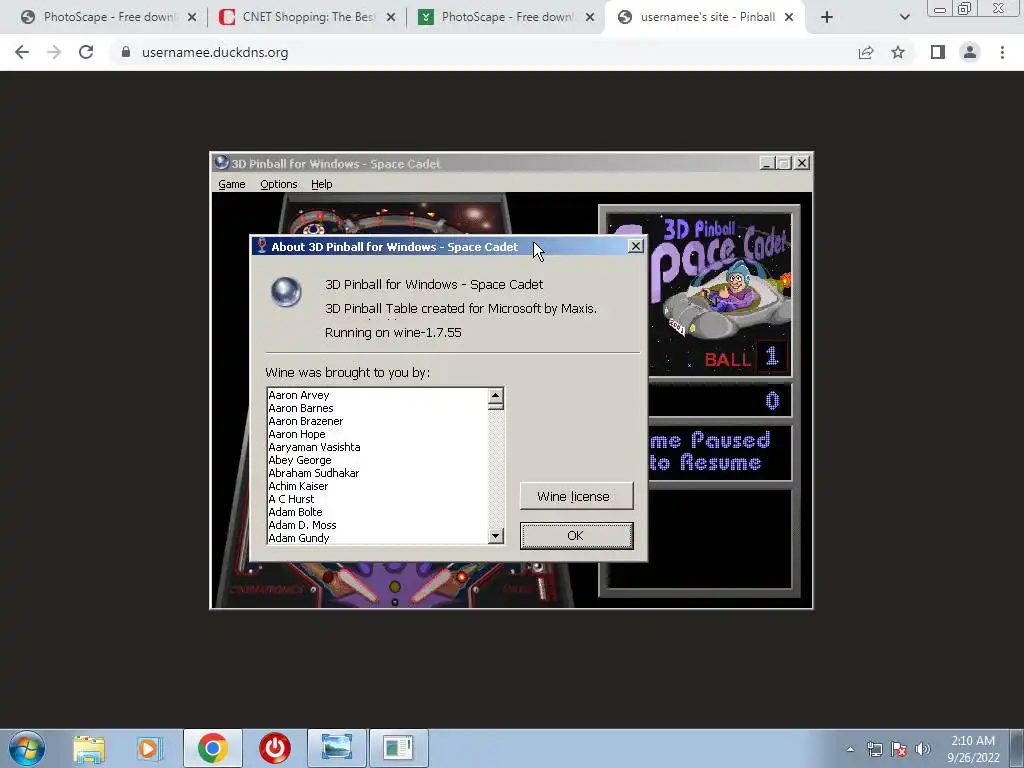1024x768 pixels.
Task: Bookmark this page with star icon
Action: (x=898, y=52)
